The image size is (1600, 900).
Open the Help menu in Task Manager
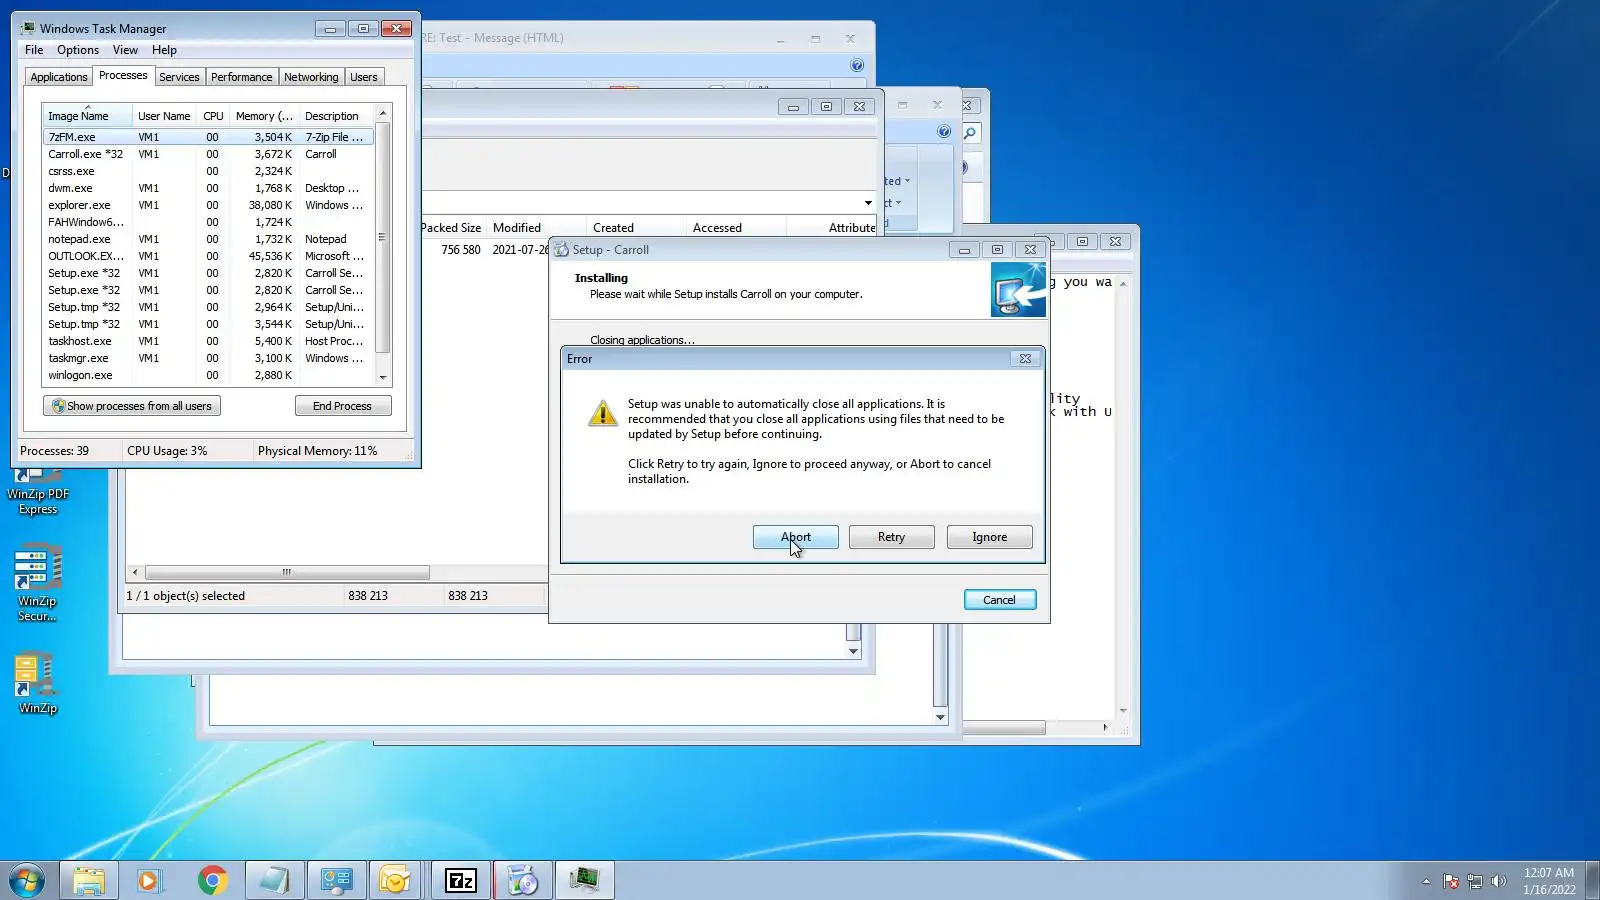click(164, 50)
